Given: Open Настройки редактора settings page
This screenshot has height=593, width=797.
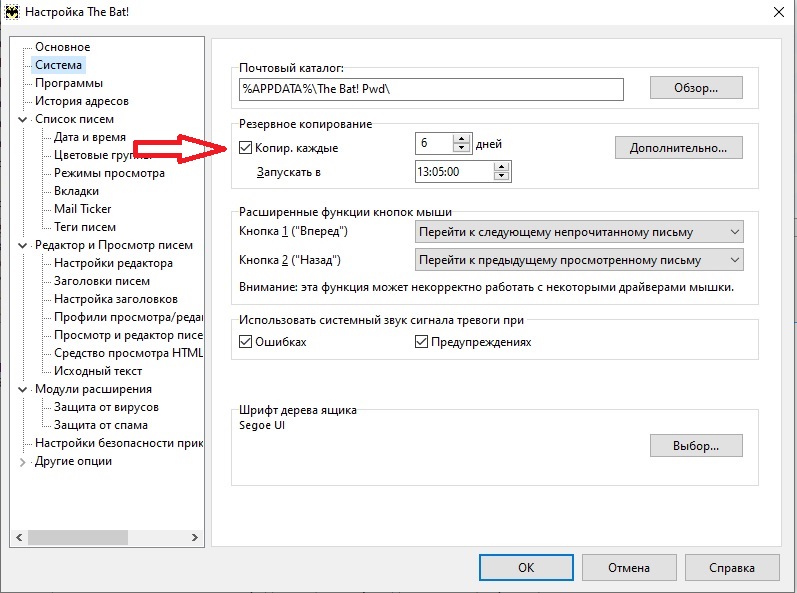Looking at the screenshot, I should tap(113, 263).
